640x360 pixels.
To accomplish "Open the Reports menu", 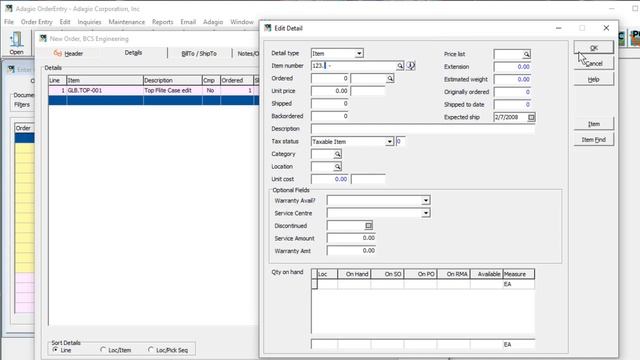I will [x=162, y=22].
